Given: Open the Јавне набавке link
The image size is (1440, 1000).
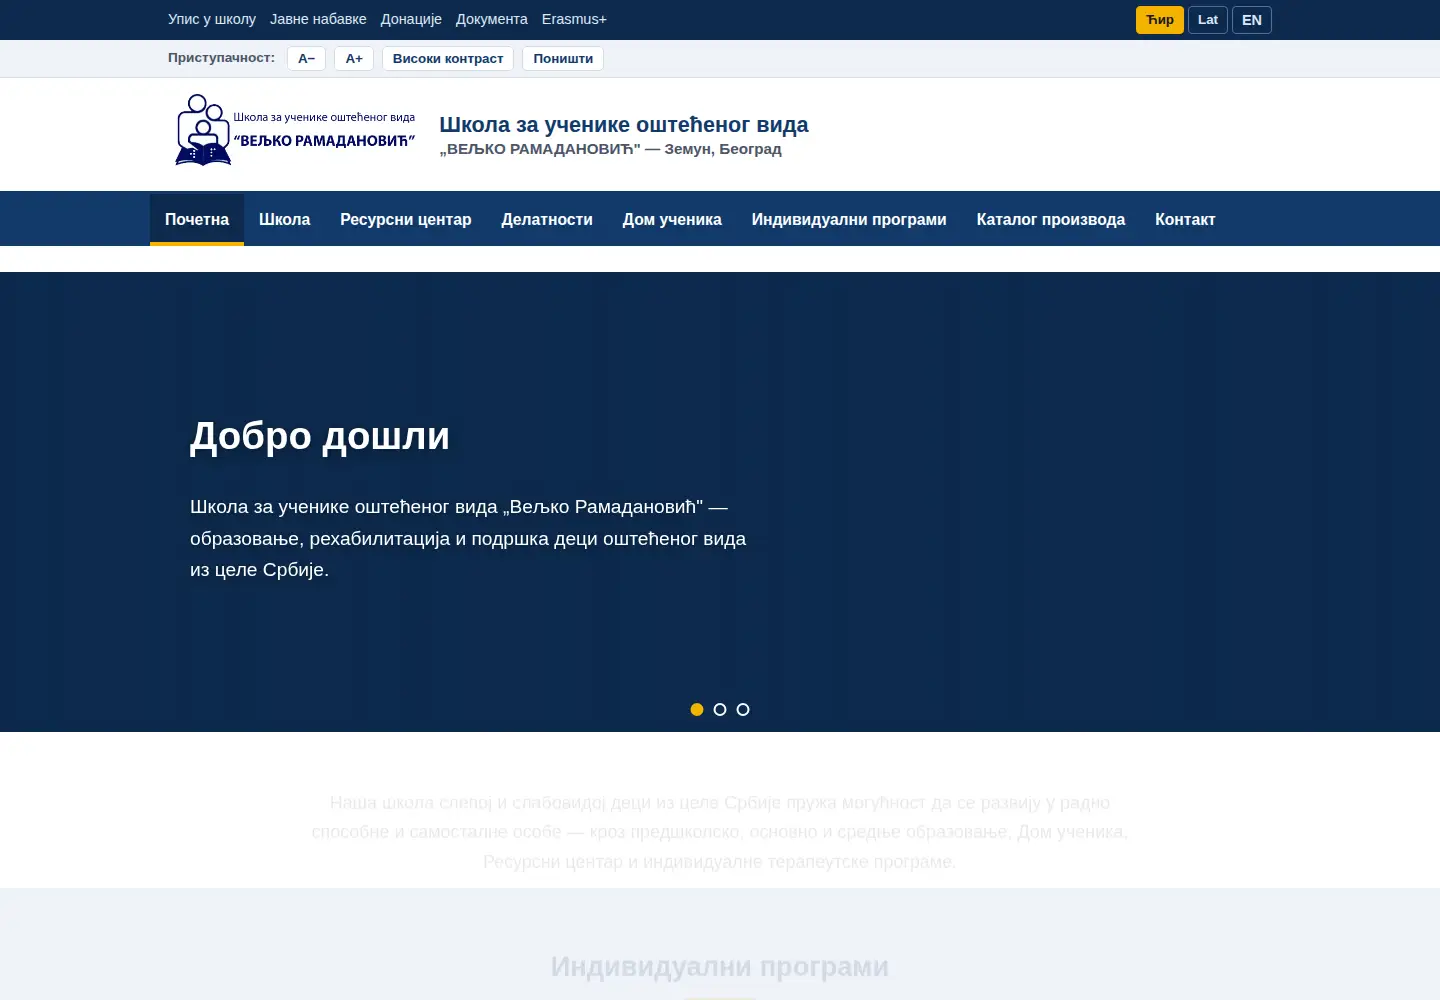Looking at the screenshot, I should [318, 19].
